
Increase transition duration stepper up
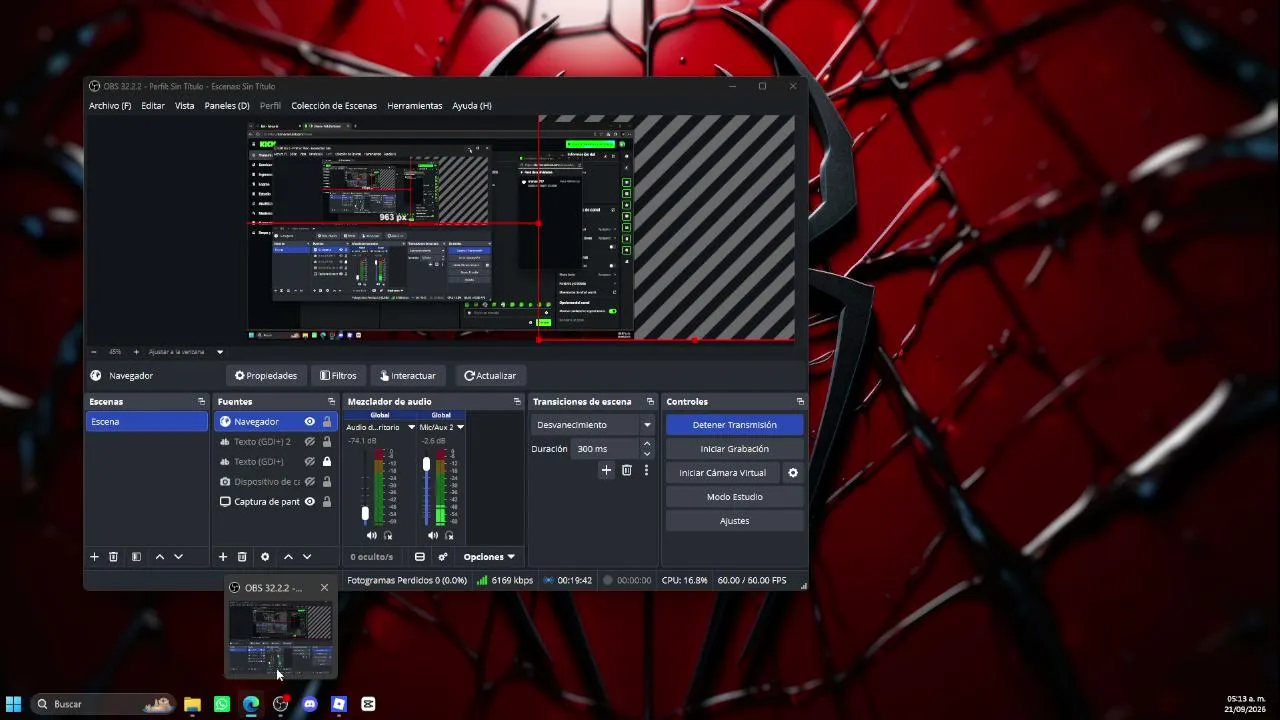pos(647,444)
